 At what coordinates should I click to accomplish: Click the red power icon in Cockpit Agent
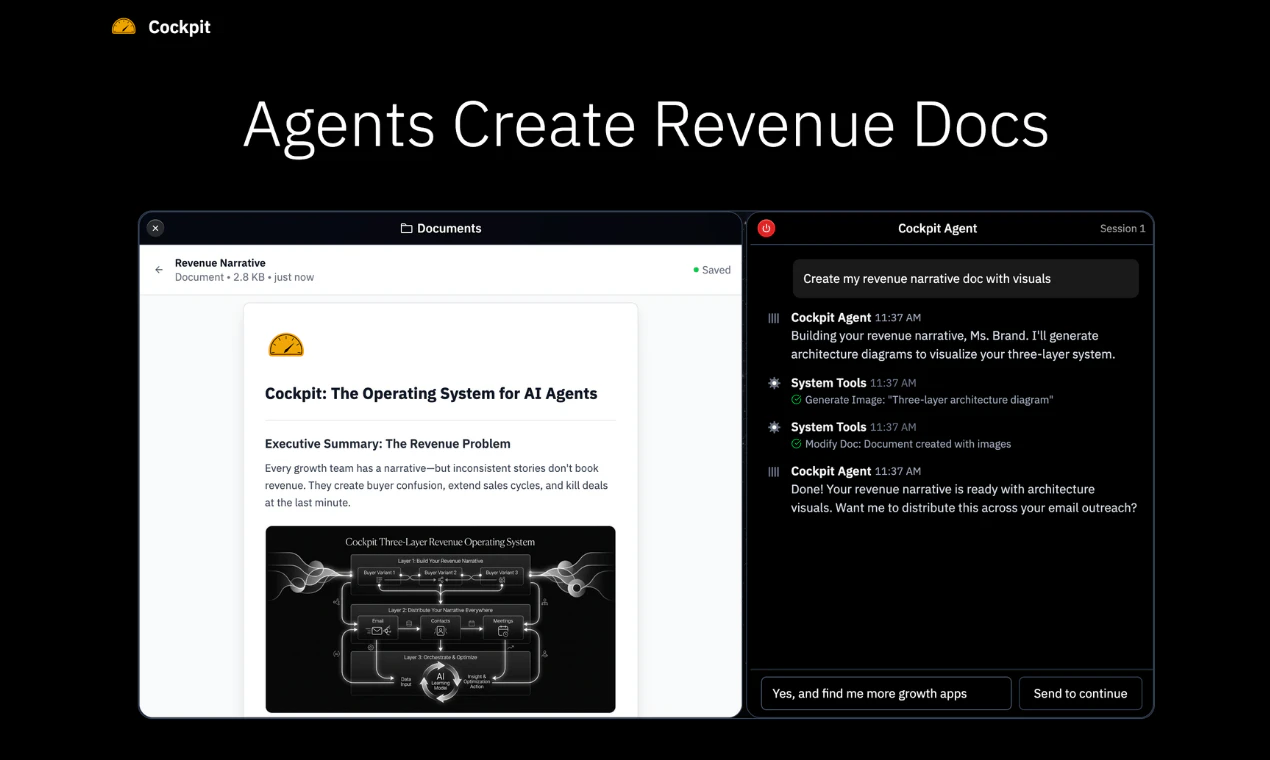[x=766, y=228]
